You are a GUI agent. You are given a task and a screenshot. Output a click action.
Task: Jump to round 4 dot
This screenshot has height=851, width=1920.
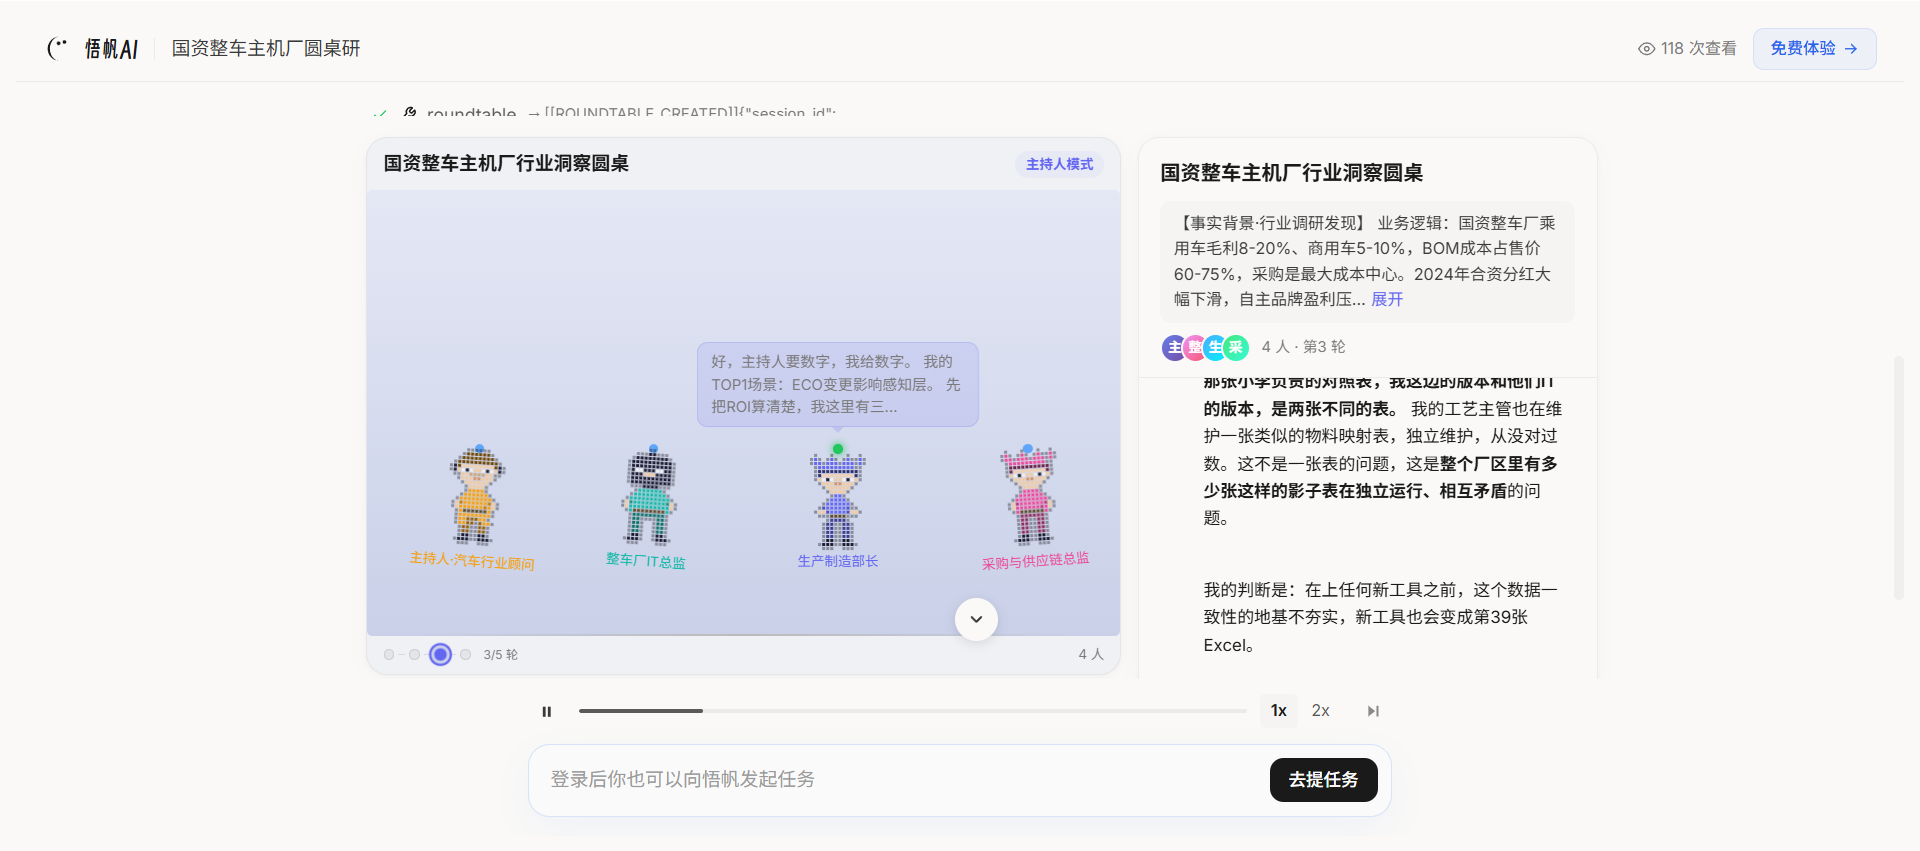(465, 654)
